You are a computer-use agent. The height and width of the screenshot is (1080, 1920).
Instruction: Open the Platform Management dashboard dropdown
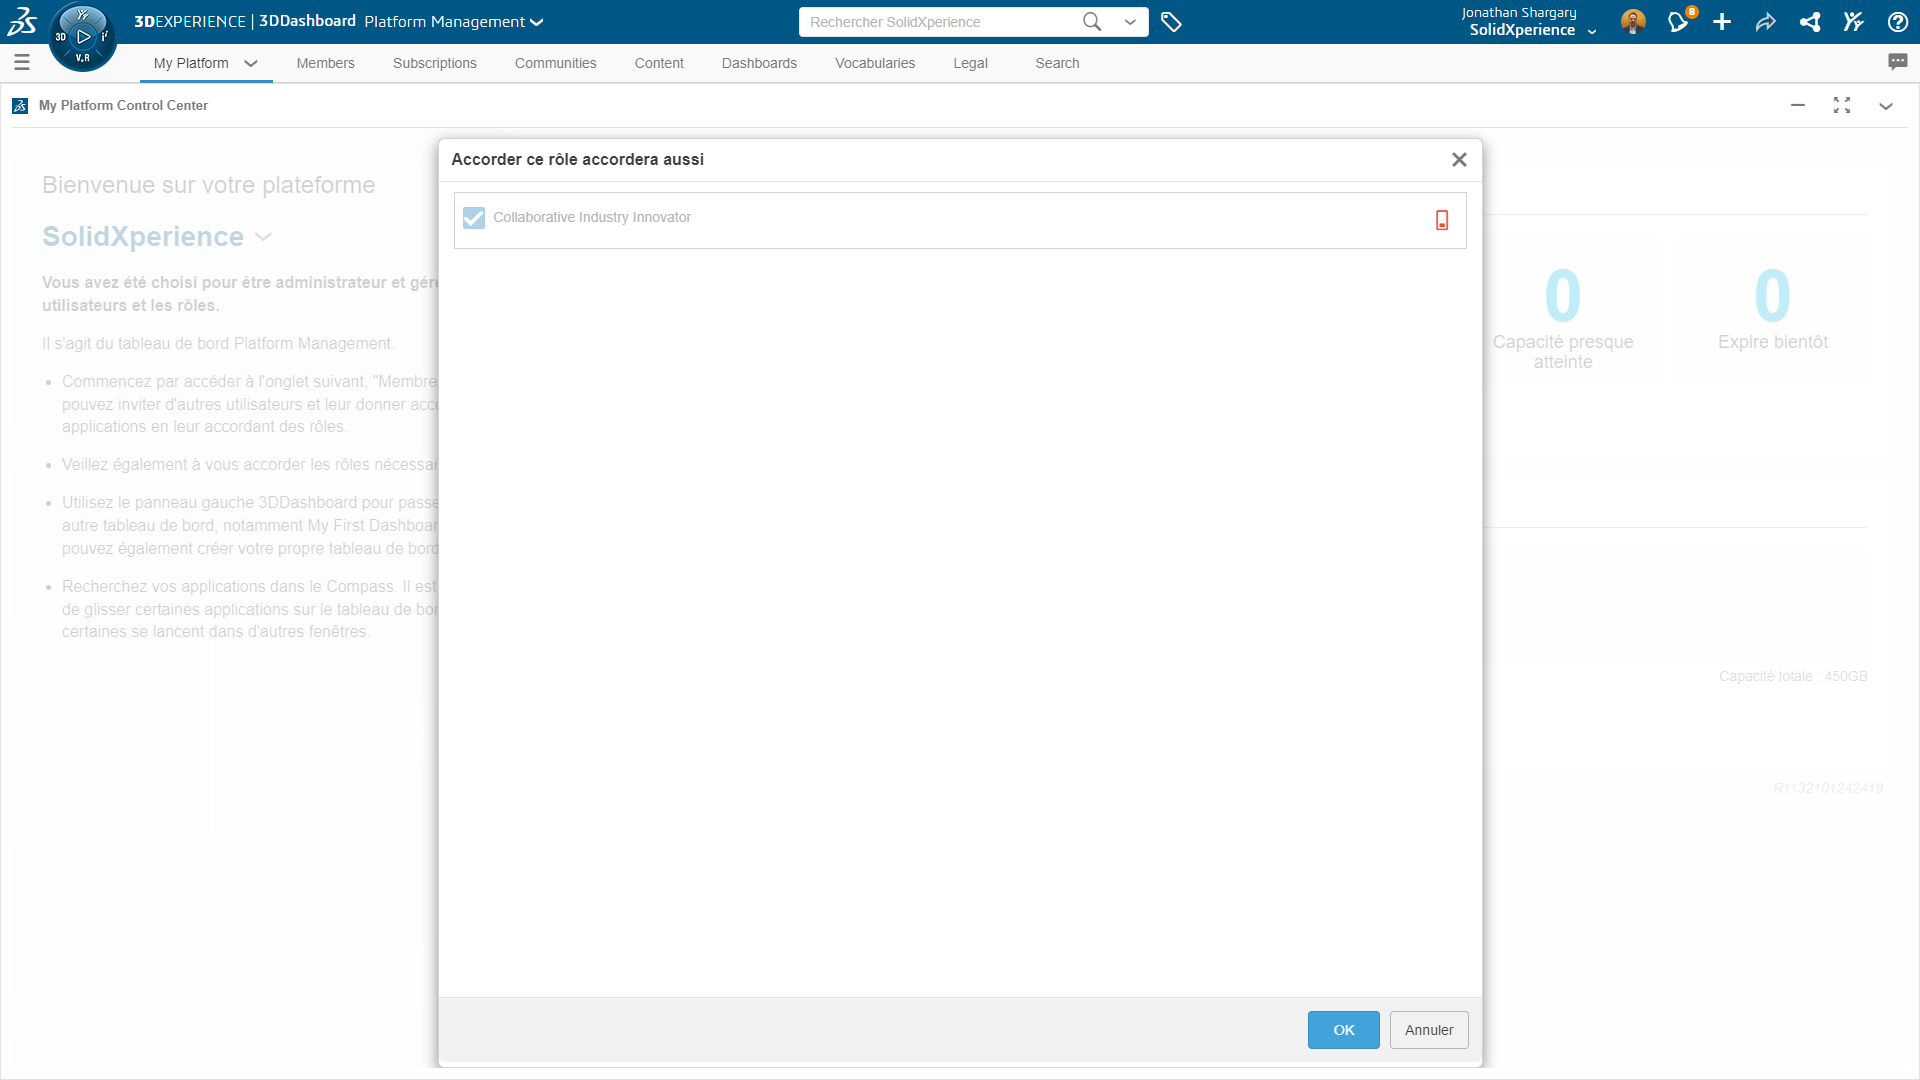454,22
